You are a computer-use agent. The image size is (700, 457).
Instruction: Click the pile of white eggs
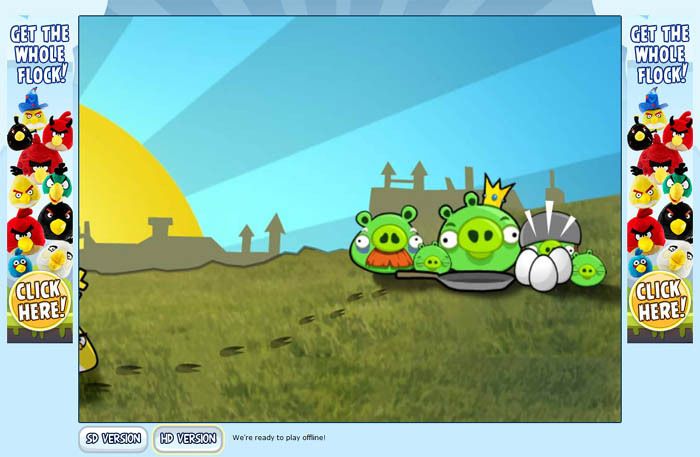(x=542, y=269)
